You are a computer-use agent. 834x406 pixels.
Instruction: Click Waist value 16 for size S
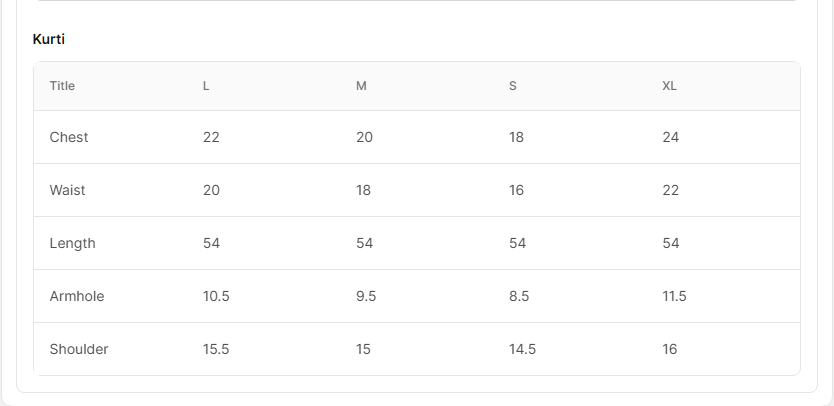click(x=516, y=190)
